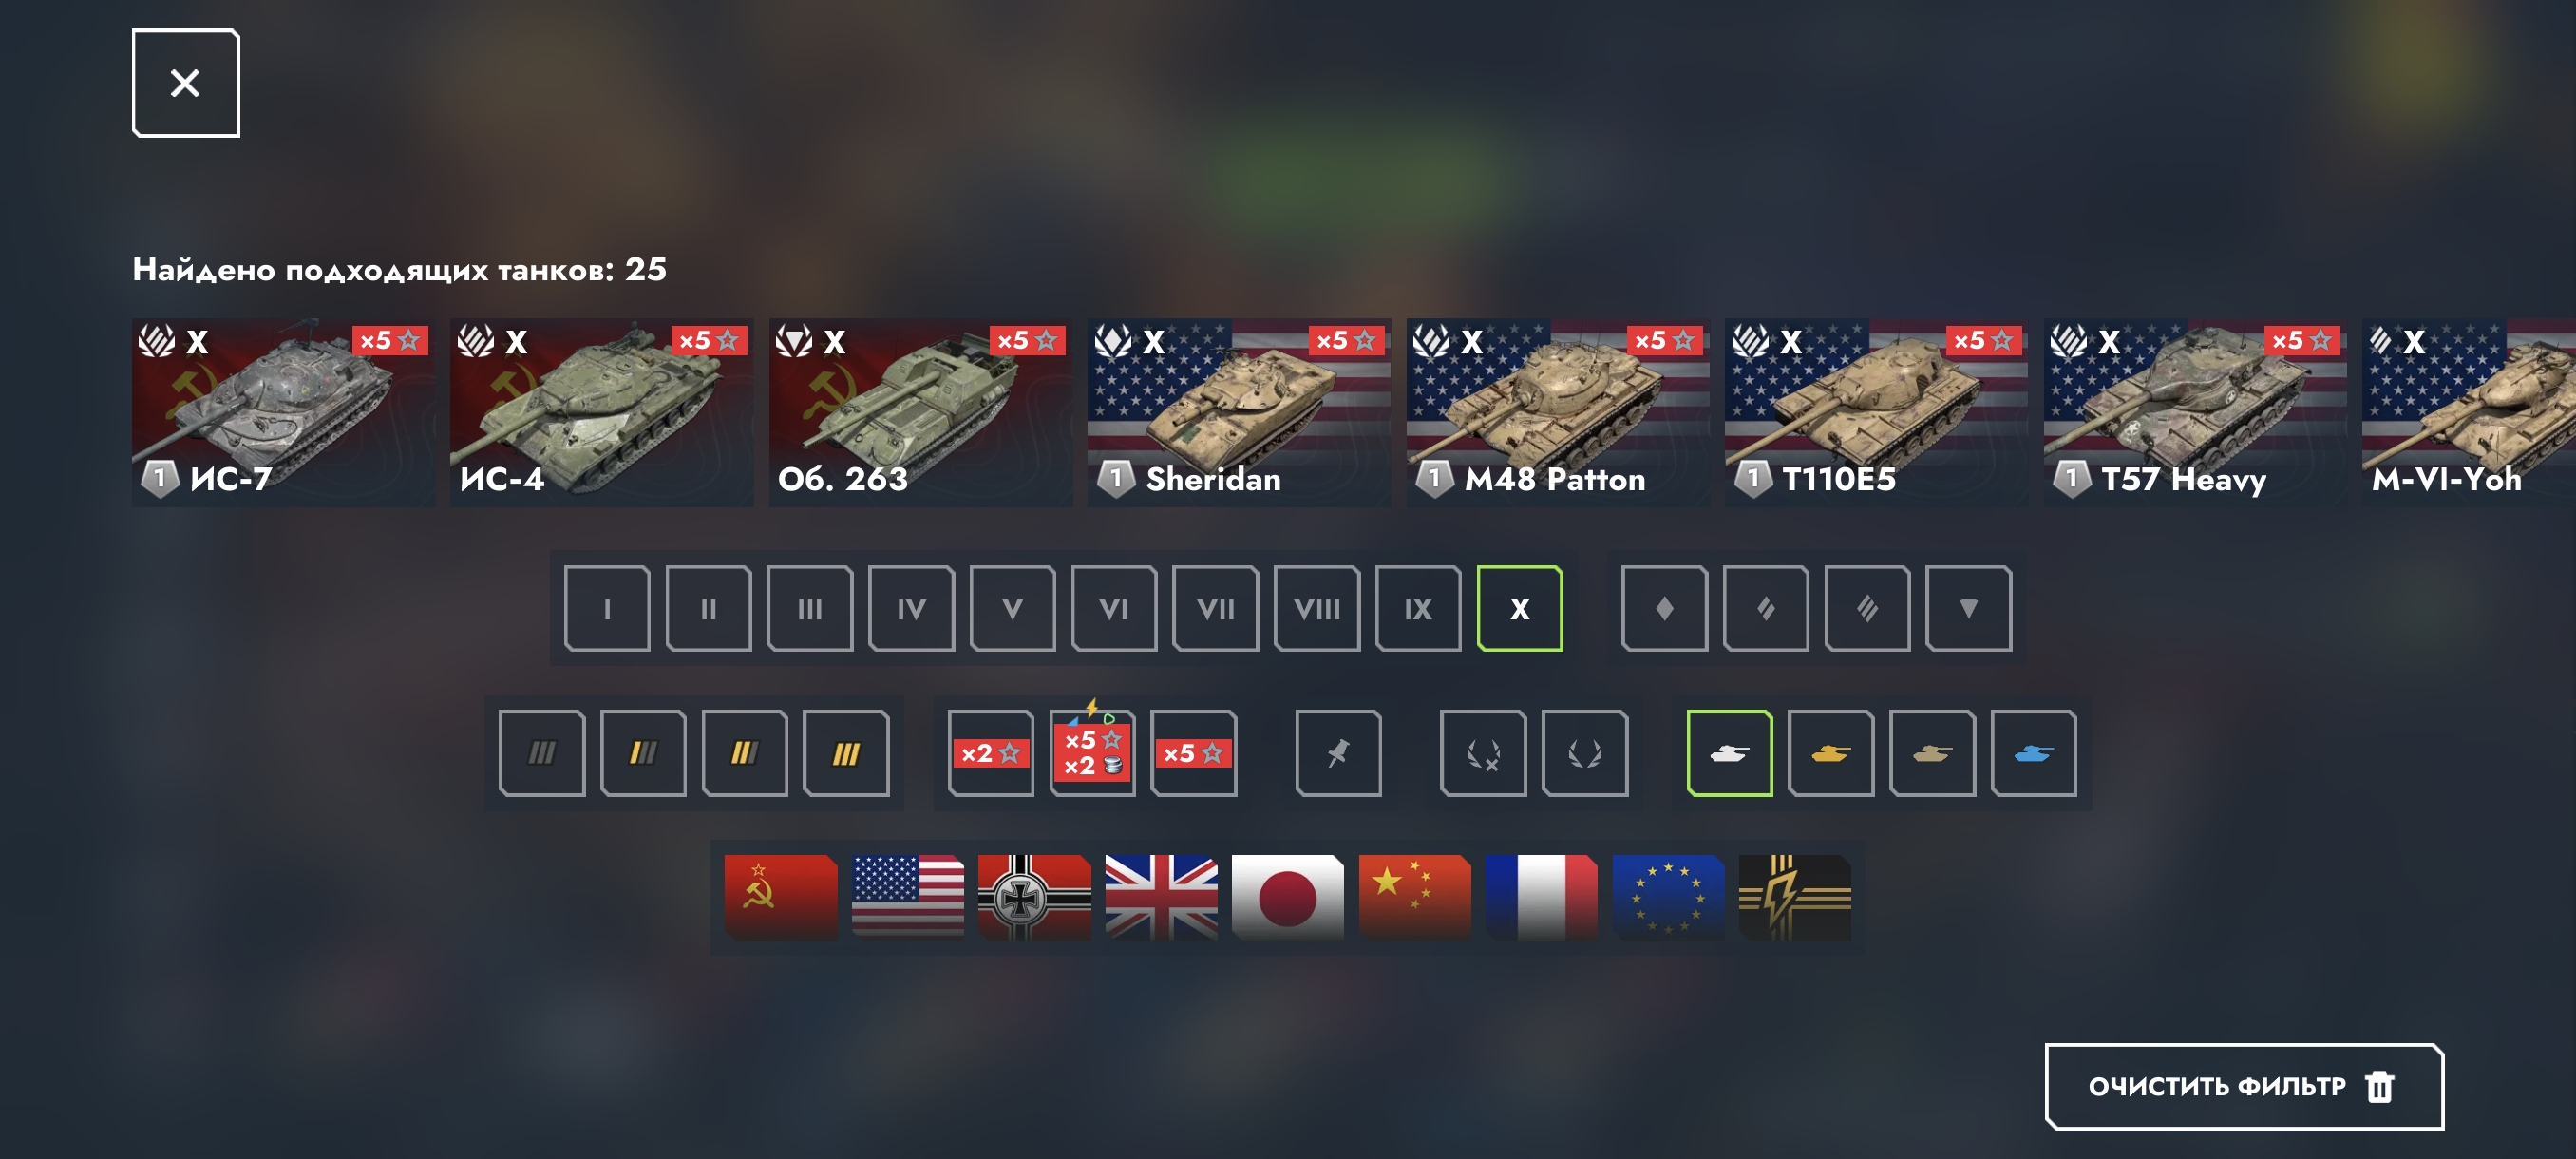The width and height of the screenshot is (2576, 1159).
Task: Click the clear filter button
Action: (x=2244, y=1086)
